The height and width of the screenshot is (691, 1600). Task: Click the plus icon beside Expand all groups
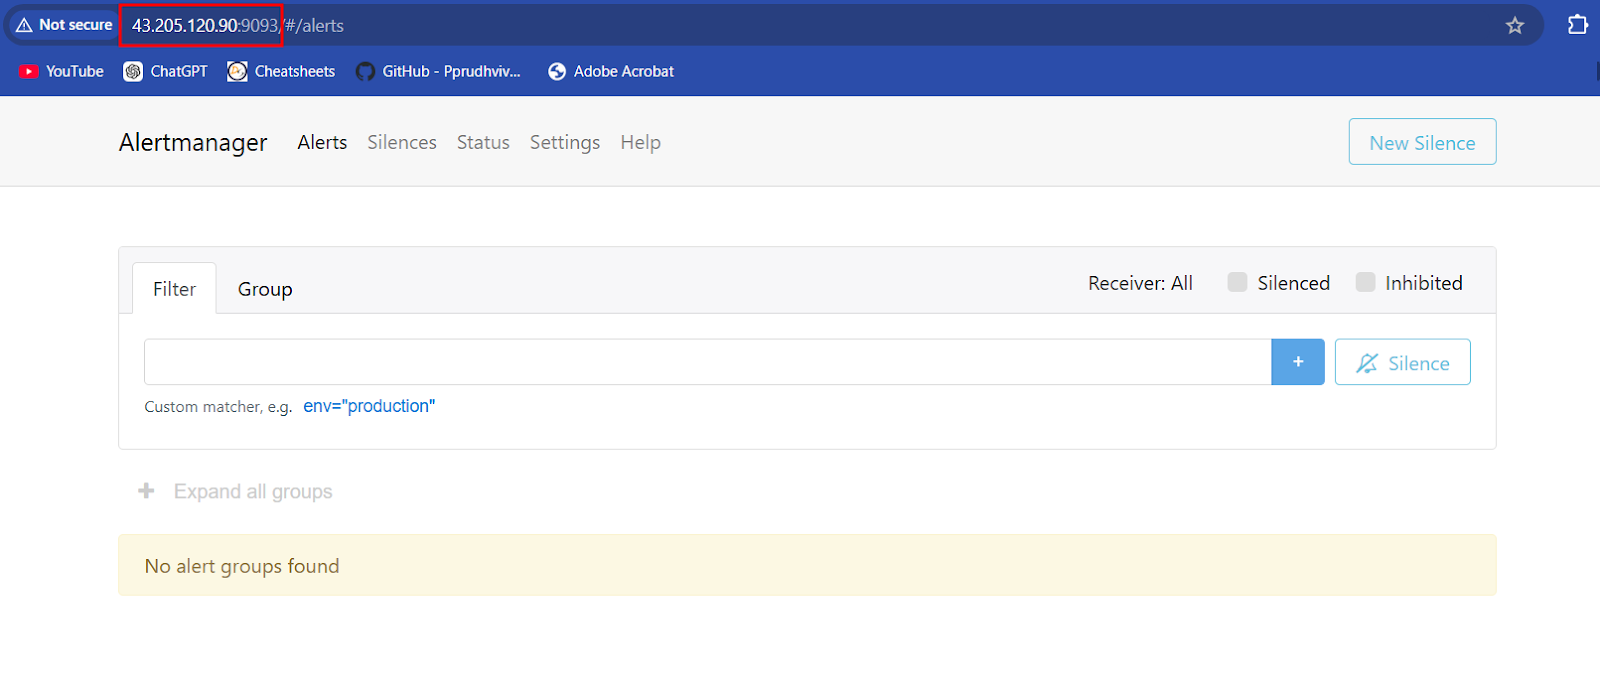click(x=146, y=491)
